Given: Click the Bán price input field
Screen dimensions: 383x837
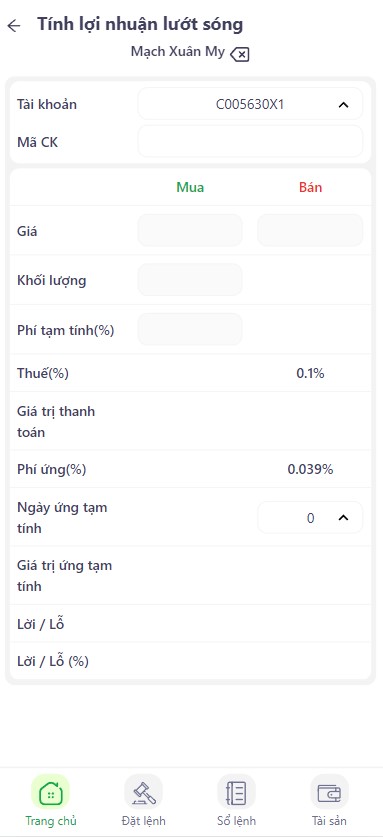Looking at the screenshot, I should point(310,231).
